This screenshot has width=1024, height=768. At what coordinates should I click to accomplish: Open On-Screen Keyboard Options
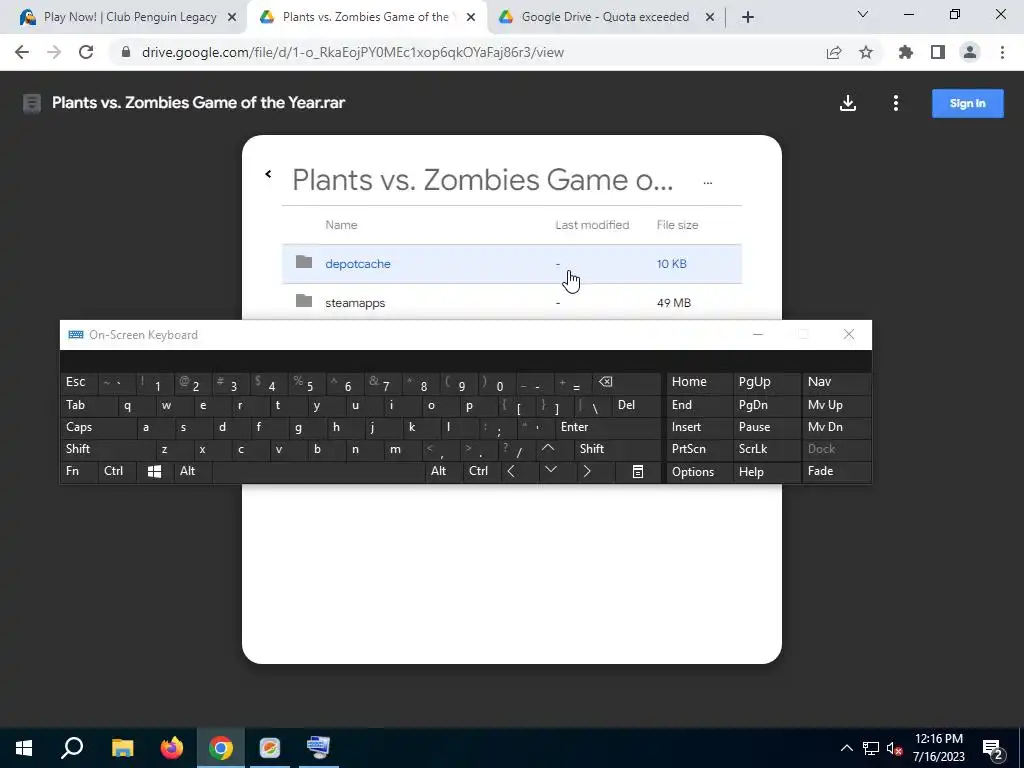click(x=699, y=472)
